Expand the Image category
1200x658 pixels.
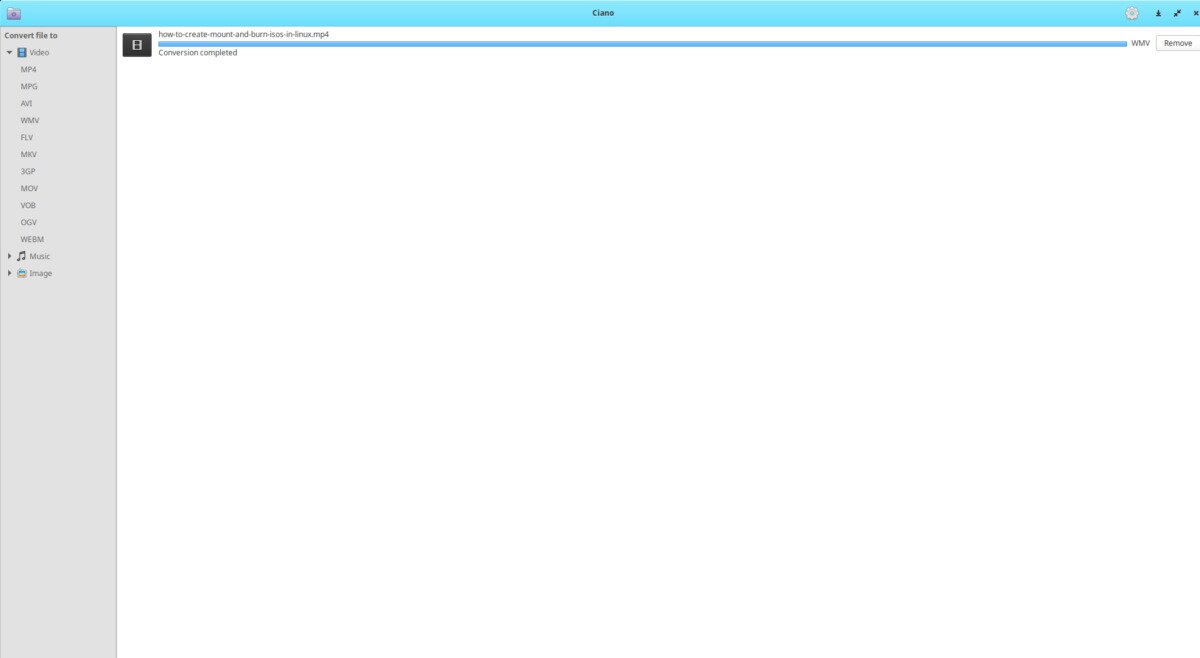point(9,273)
